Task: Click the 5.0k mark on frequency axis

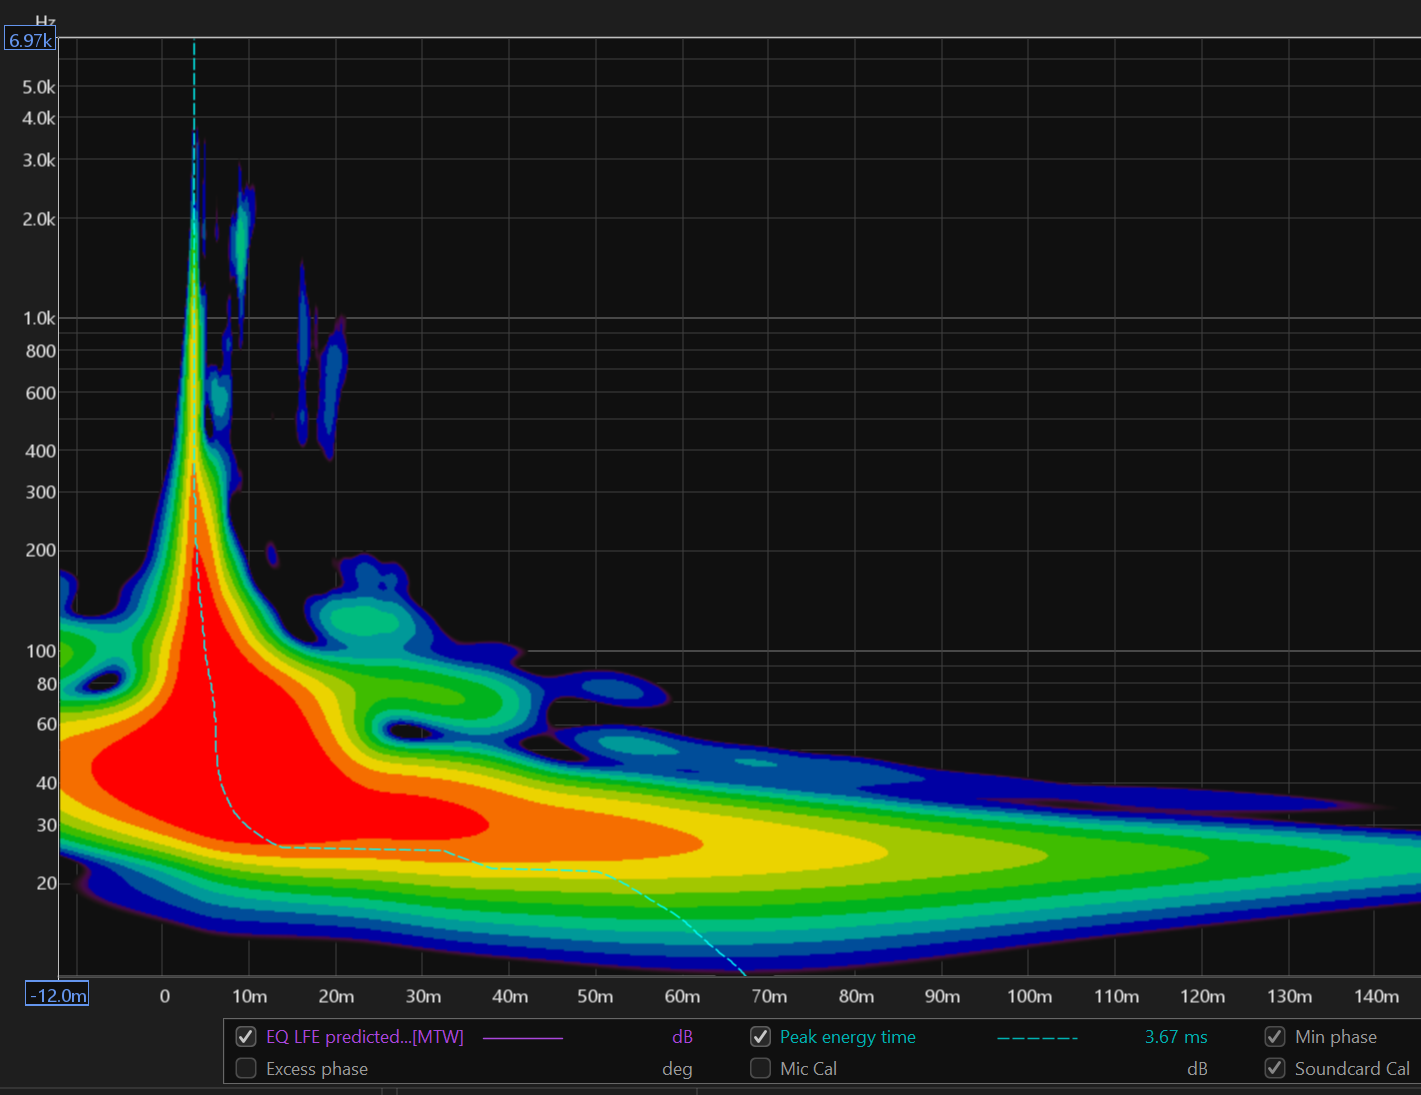Action: [x=39, y=87]
